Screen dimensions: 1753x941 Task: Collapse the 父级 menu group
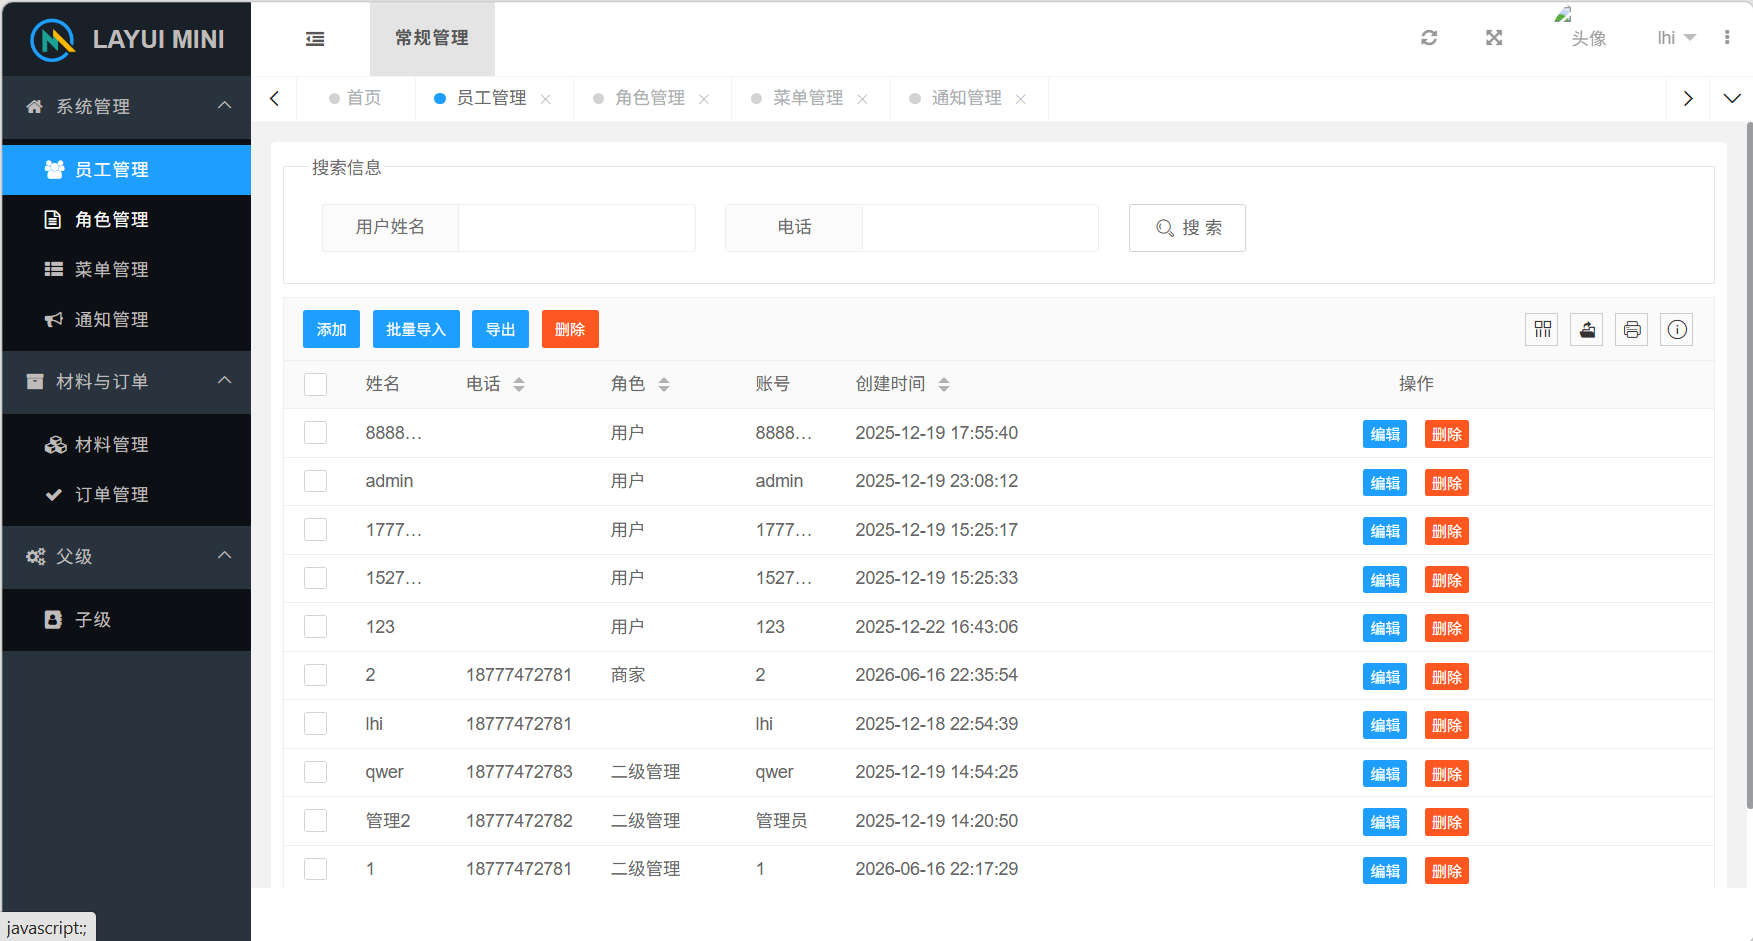pos(126,556)
